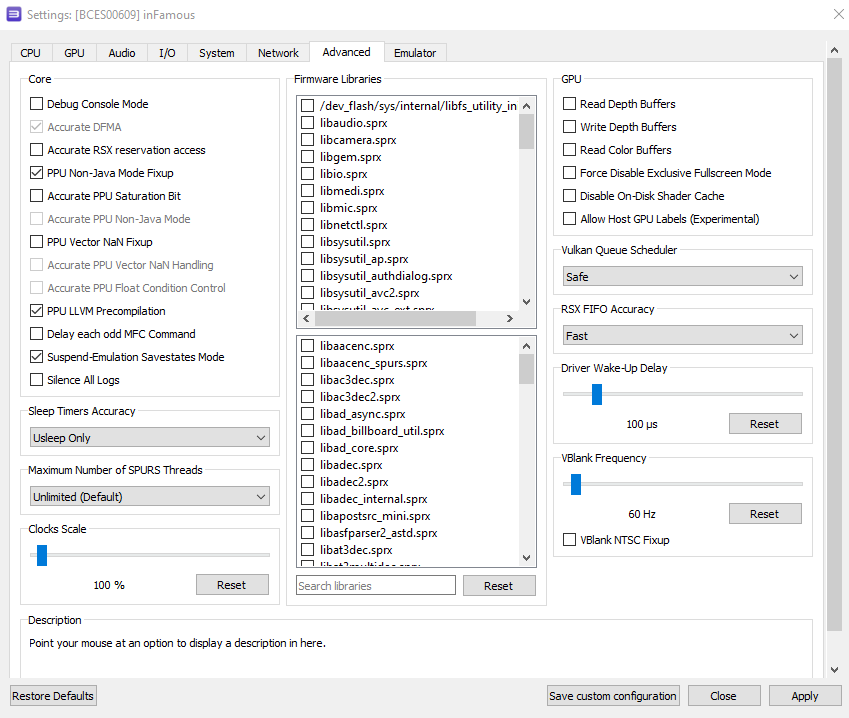Expand Maximum Number of SPURS Threads dropdown
Viewport: 849px width, 718px height.
tap(149, 497)
